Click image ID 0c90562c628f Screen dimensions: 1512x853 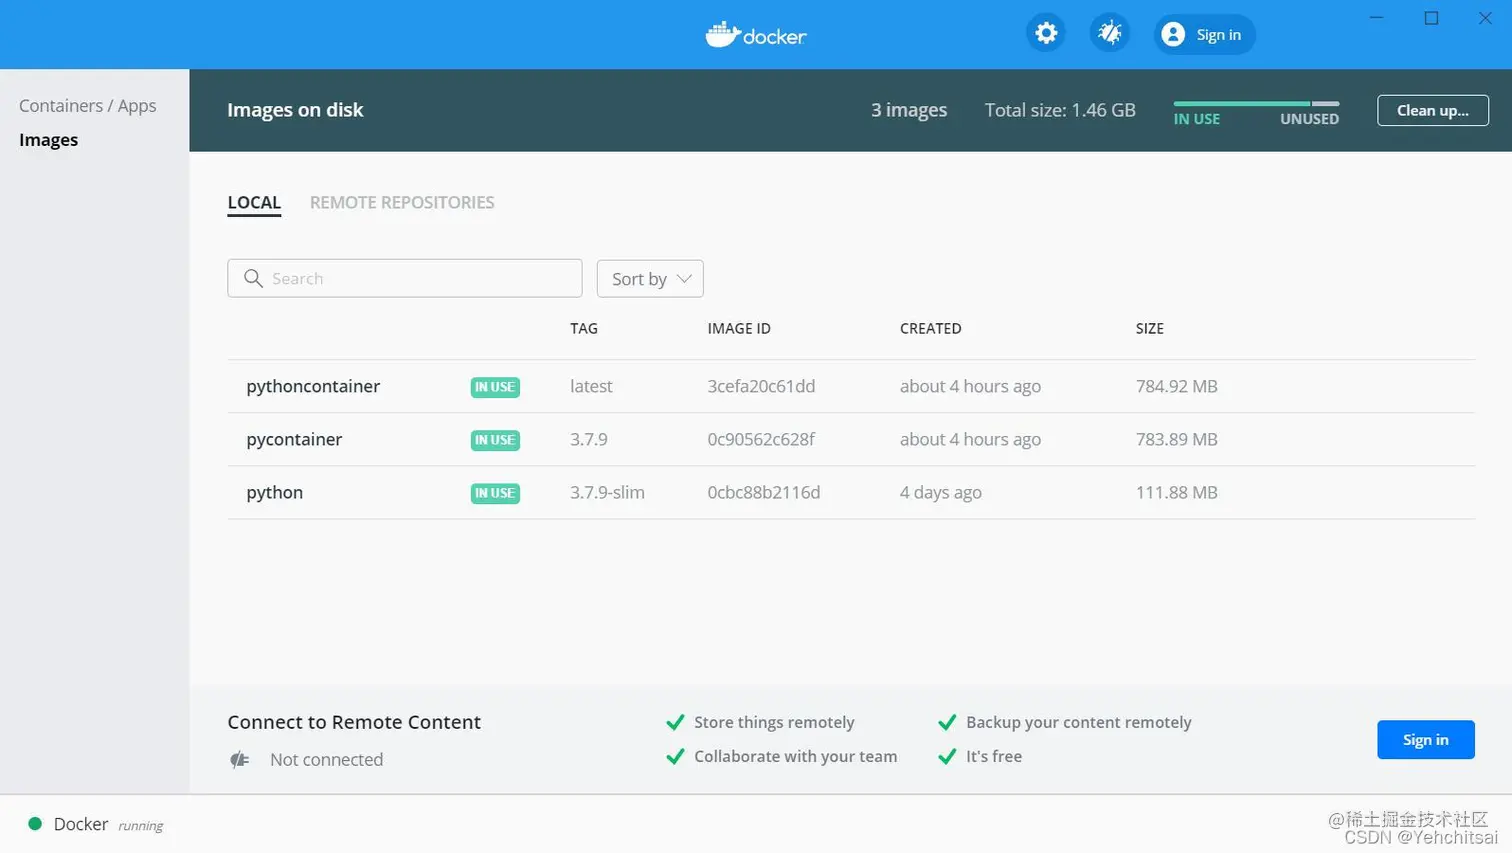point(761,439)
